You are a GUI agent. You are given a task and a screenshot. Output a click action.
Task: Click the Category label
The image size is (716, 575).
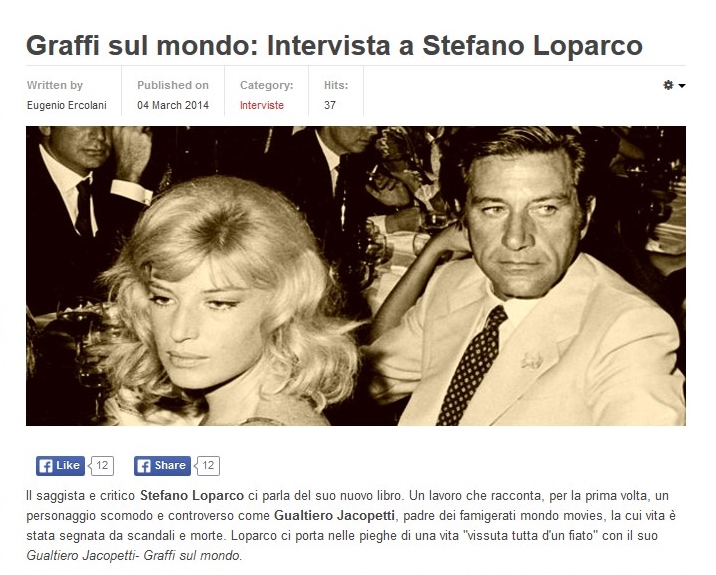(x=267, y=85)
